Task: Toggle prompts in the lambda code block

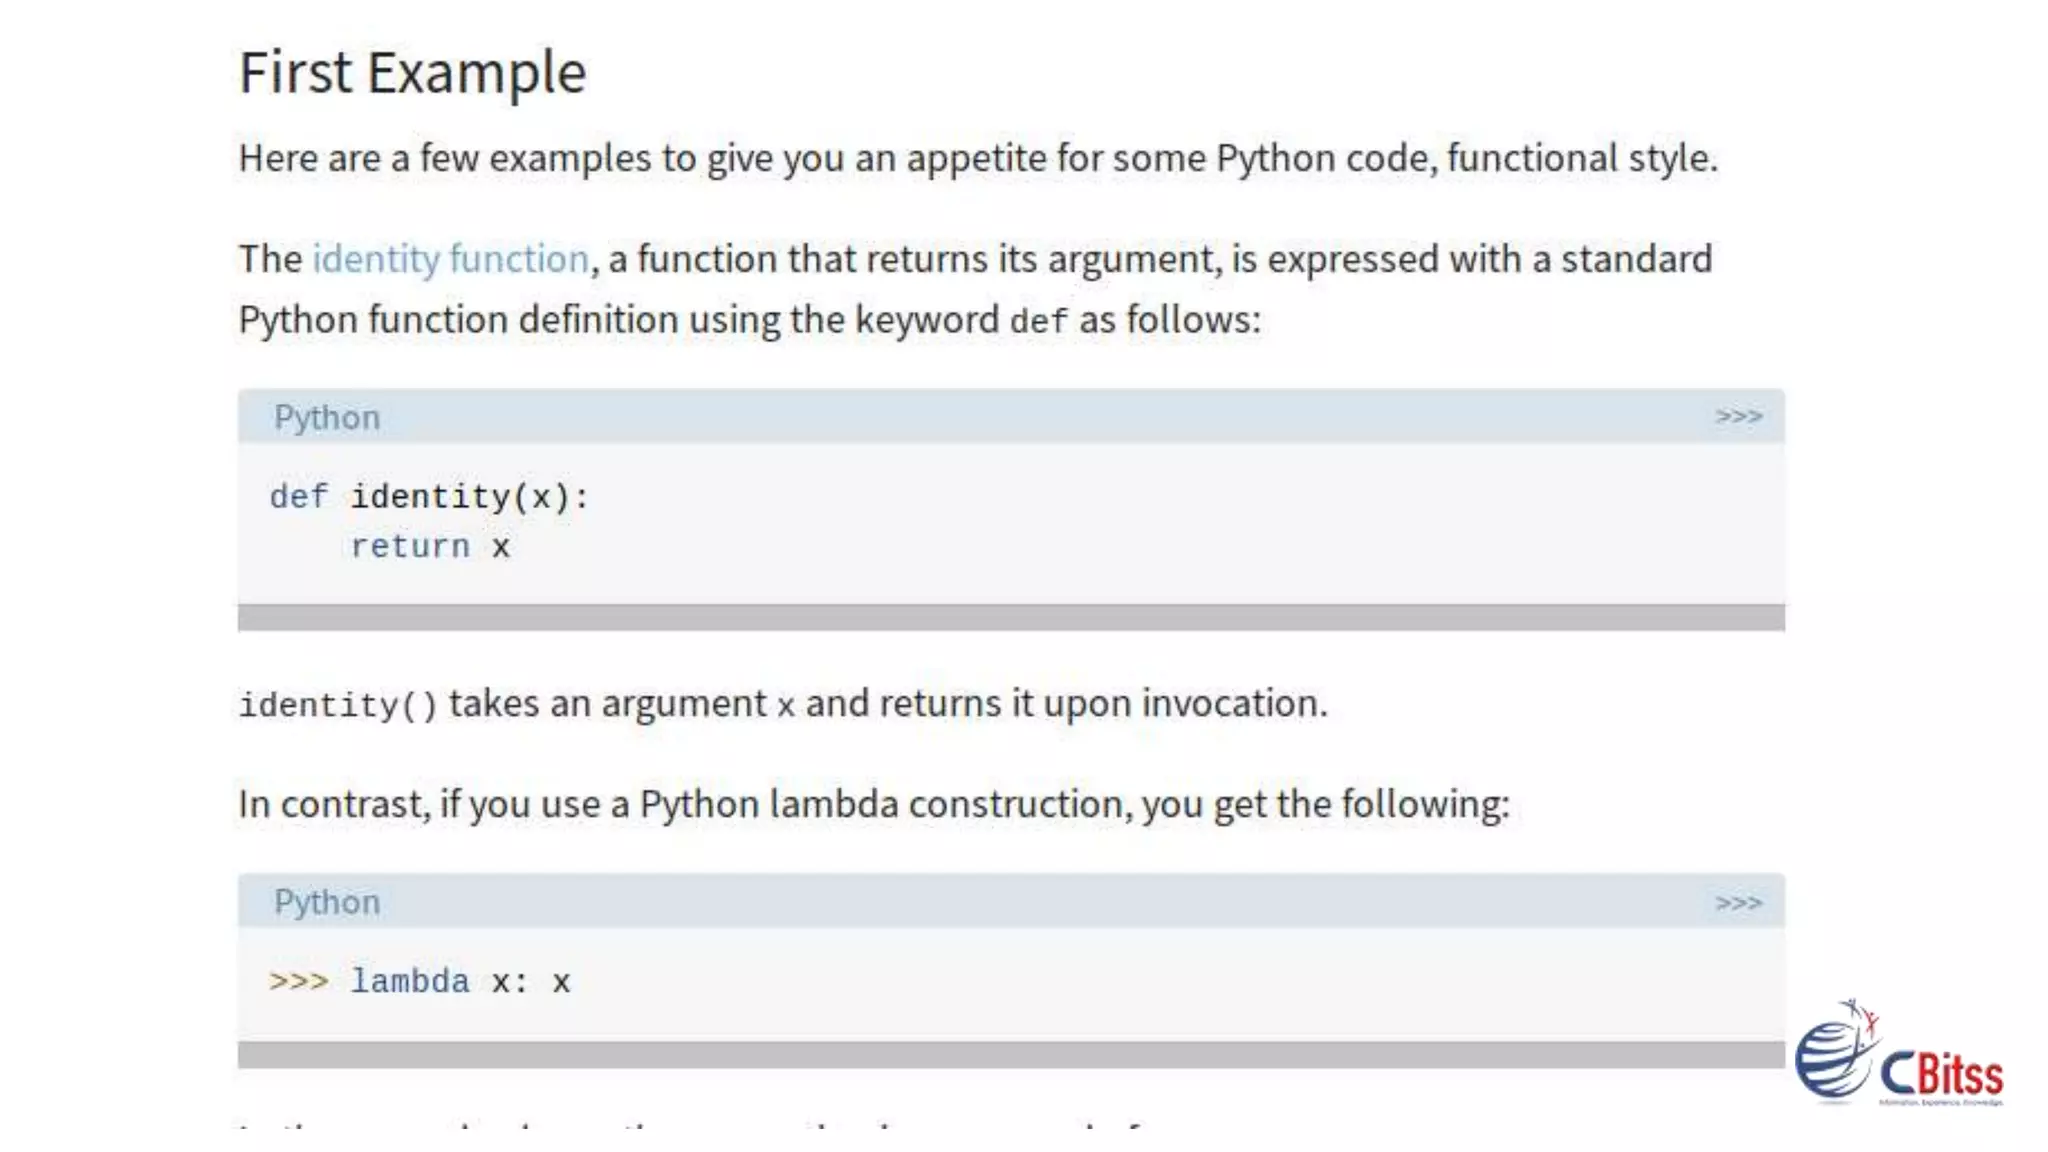Action: coord(1738,903)
